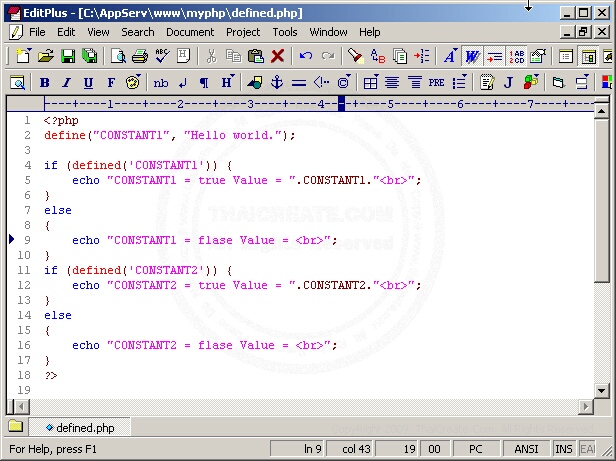Apply Italic HTML tag button
The height and width of the screenshot is (461, 616).
click(x=66, y=83)
